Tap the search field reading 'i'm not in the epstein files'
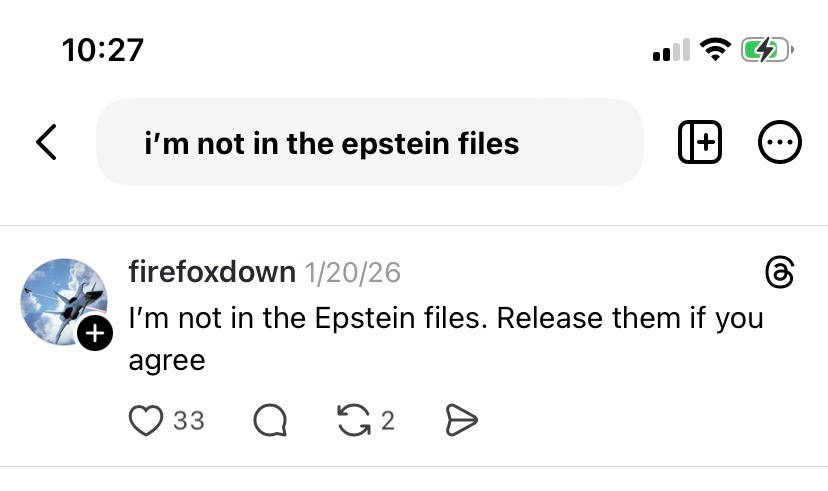This screenshot has height=491, width=828. click(x=369, y=143)
